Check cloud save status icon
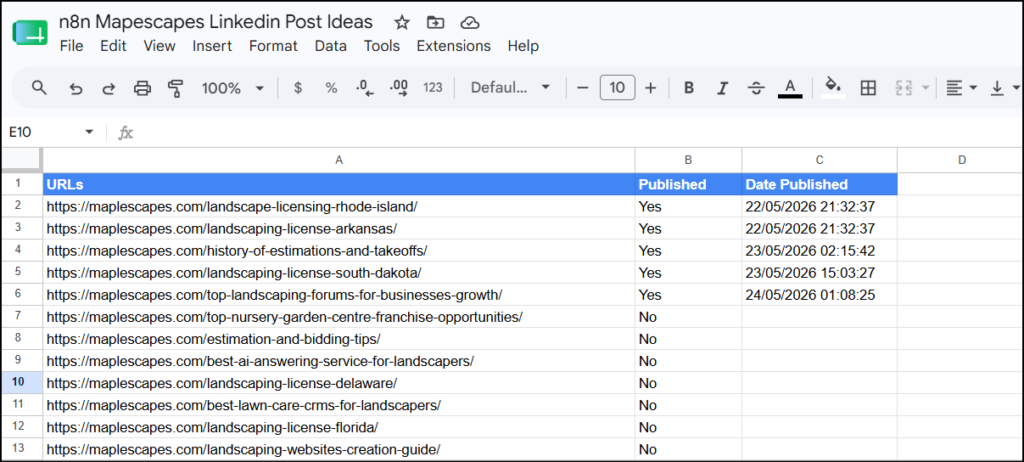 tap(470, 22)
